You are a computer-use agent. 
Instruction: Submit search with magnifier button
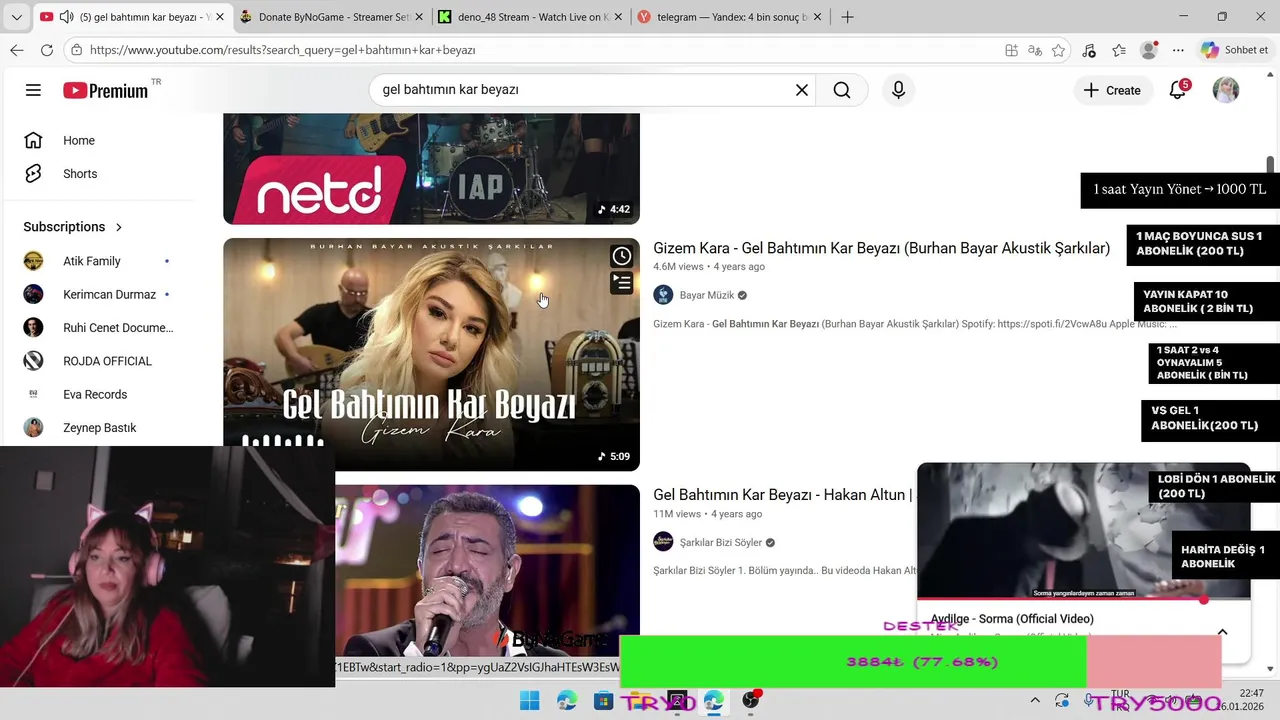842,90
